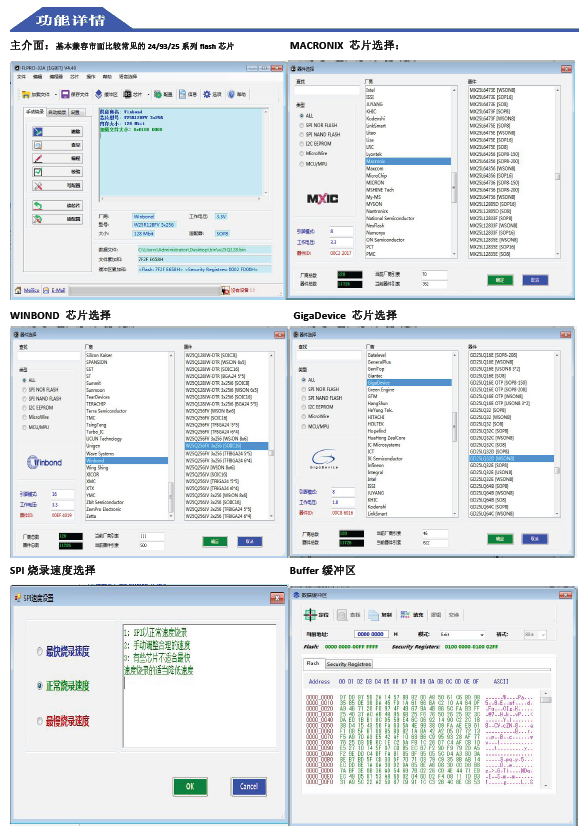The image size is (588, 834).
Task: Select SPI NOR FLASH in MACRONIX chip dialog
Action: (x=319, y=126)
